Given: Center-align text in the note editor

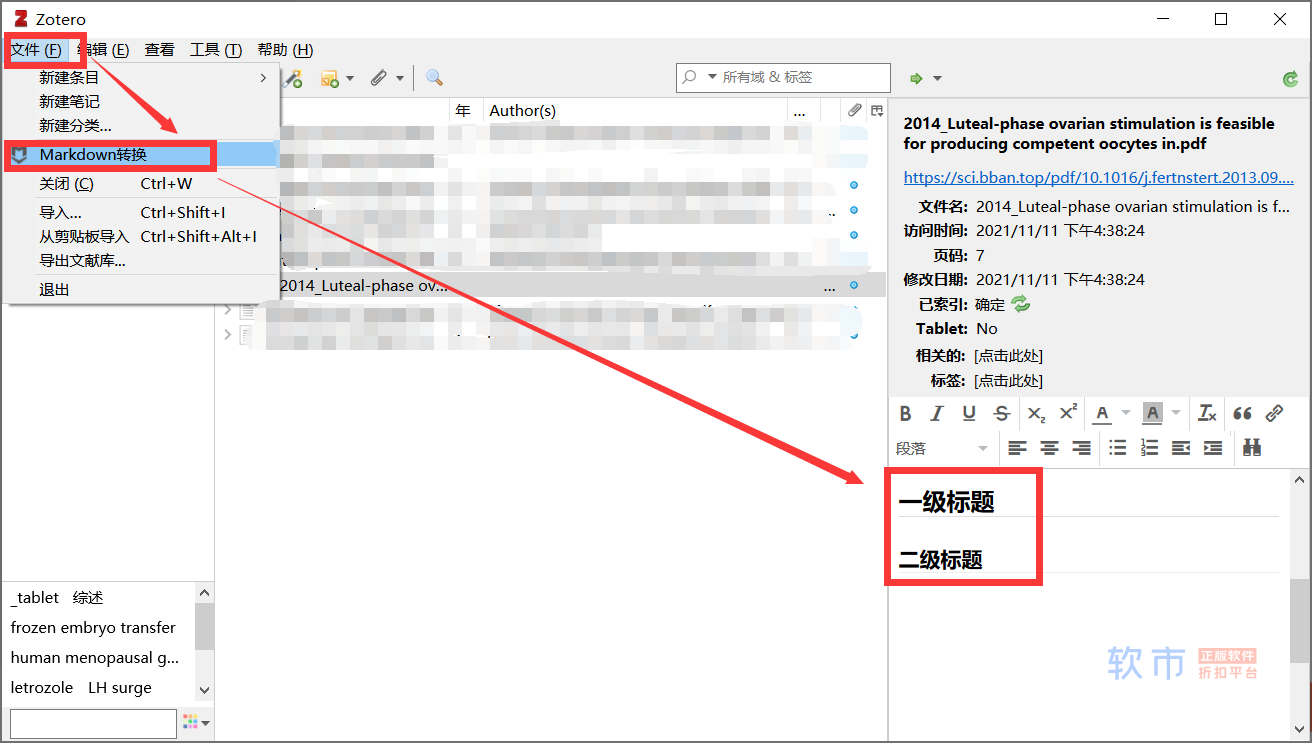Looking at the screenshot, I should 1049,448.
